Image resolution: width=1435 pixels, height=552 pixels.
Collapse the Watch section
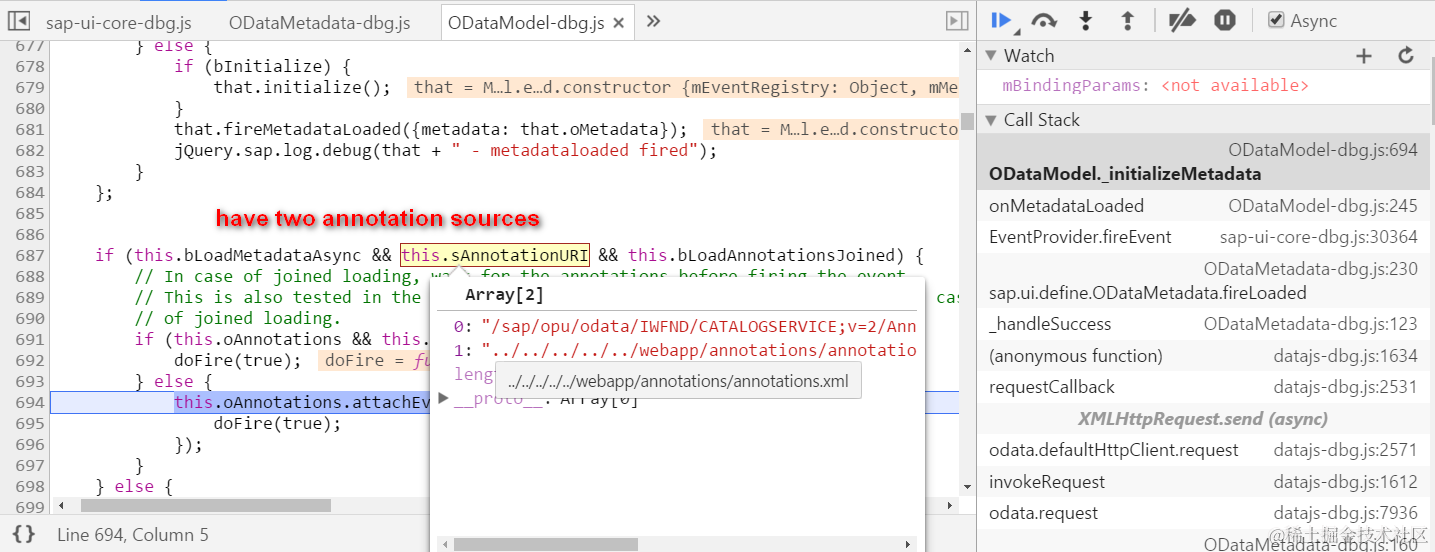tap(991, 56)
